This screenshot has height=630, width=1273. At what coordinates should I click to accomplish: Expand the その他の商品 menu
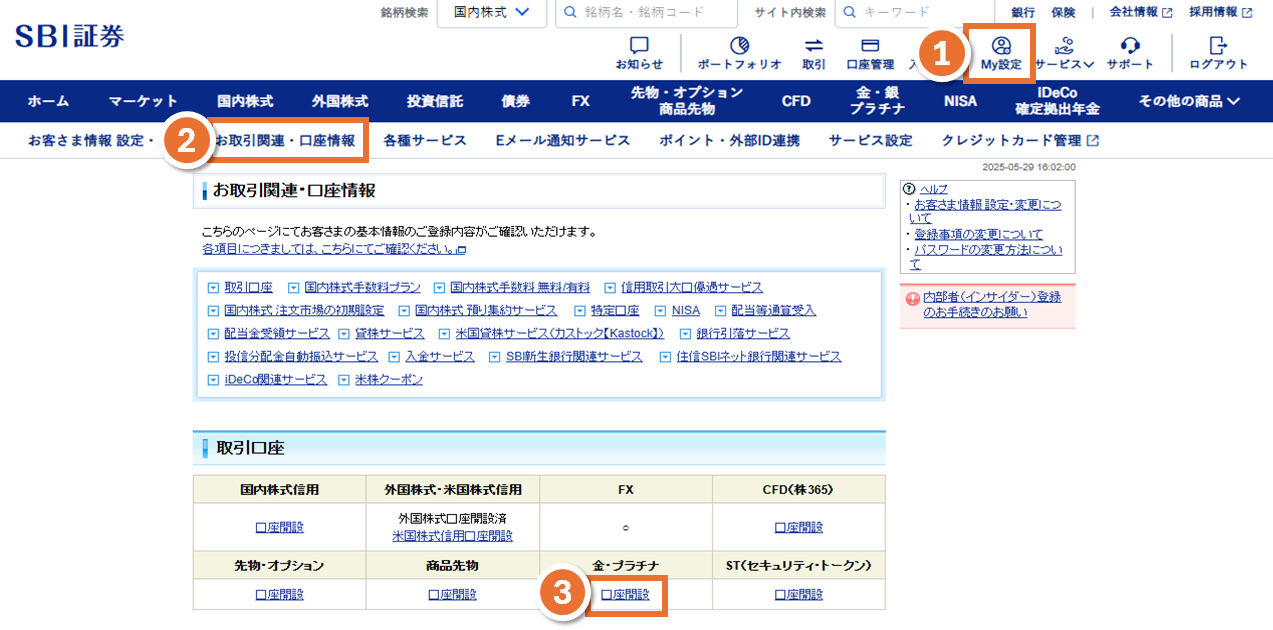coord(1189,101)
